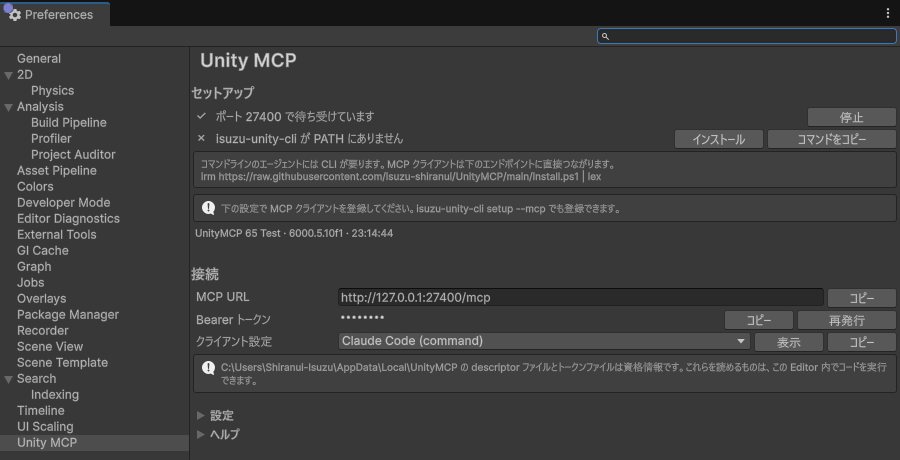Click the コマンドをコピー button
The height and width of the screenshot is (460, 900).
tap(832, 140)
